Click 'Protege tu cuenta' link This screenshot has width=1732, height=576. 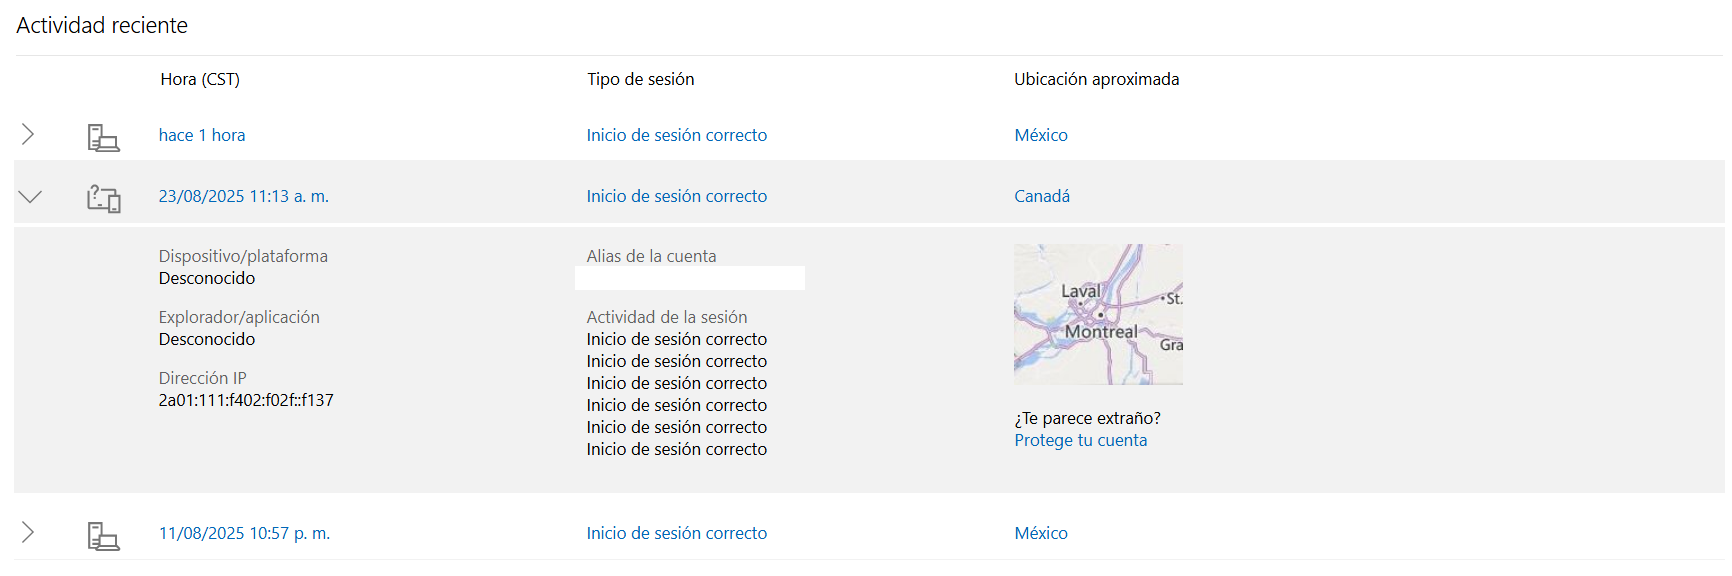1081,440
